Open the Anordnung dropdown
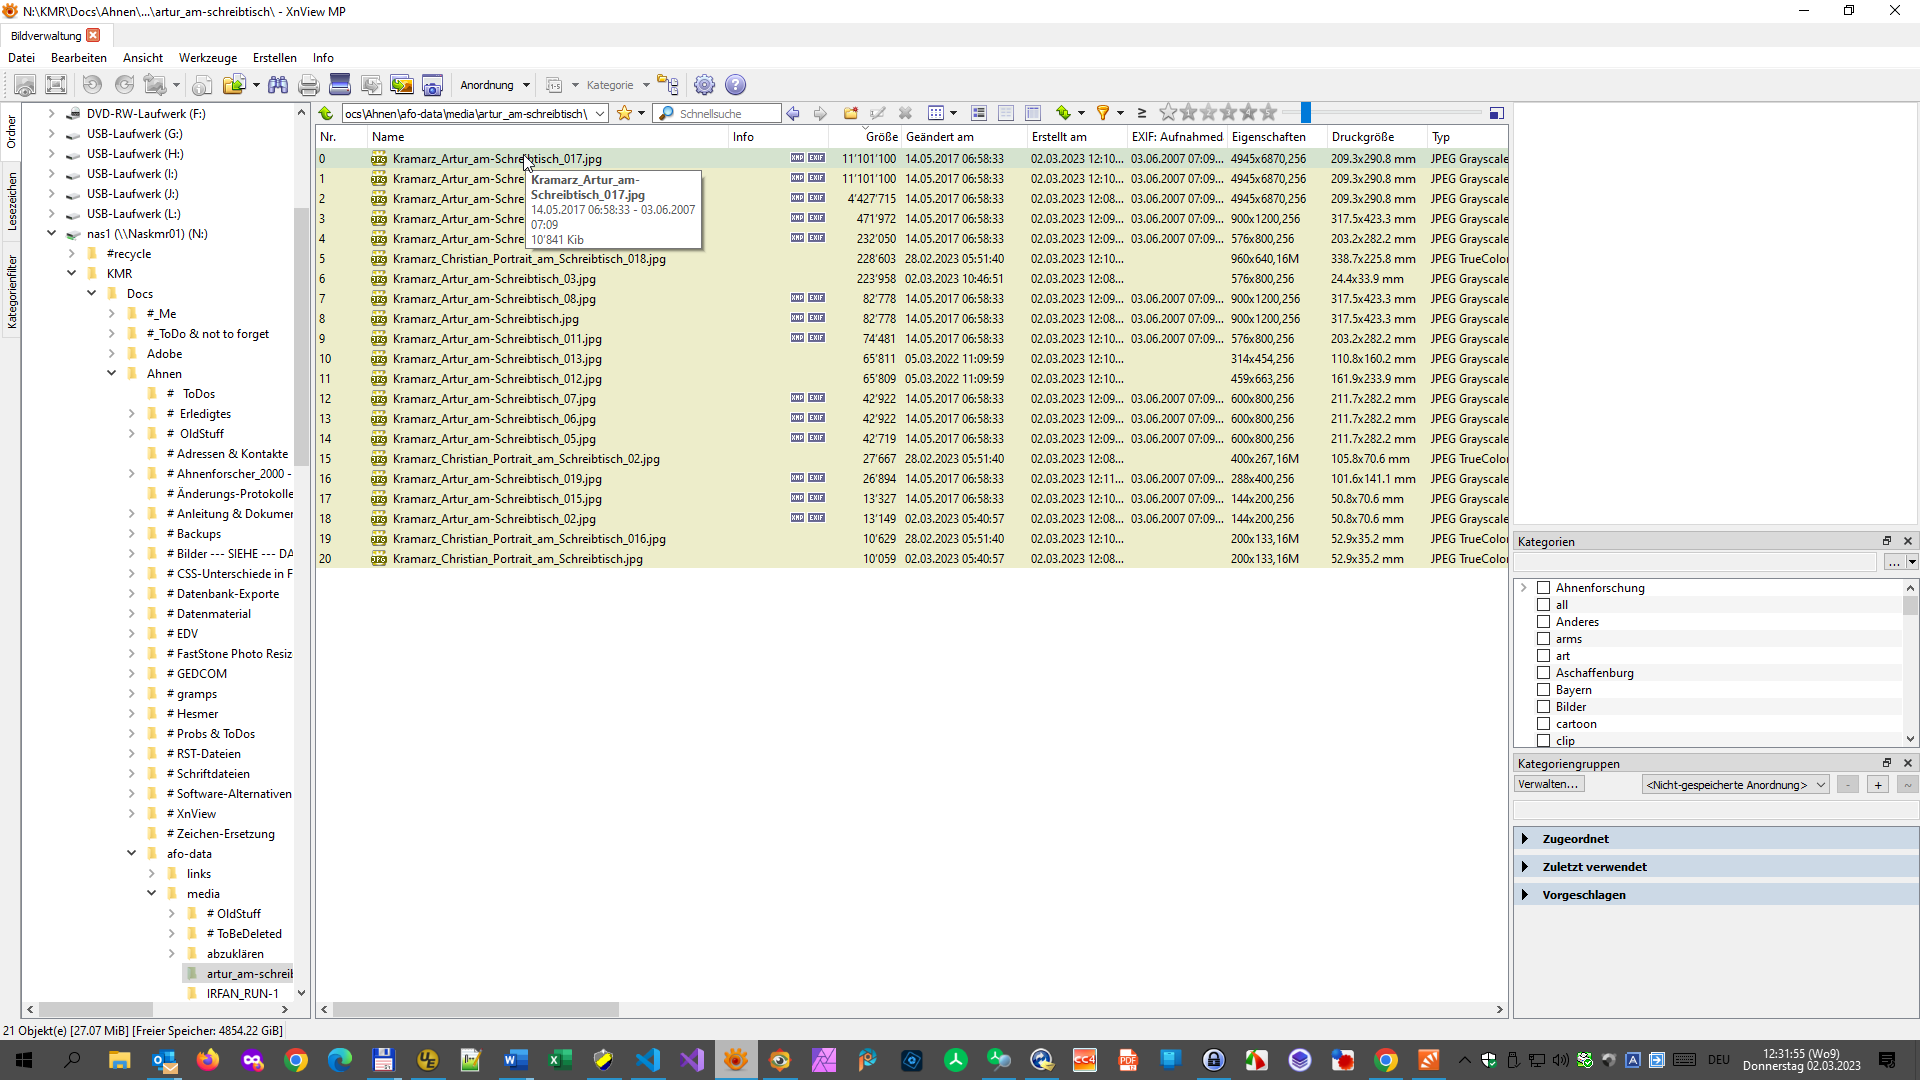 tap(494, 85)
